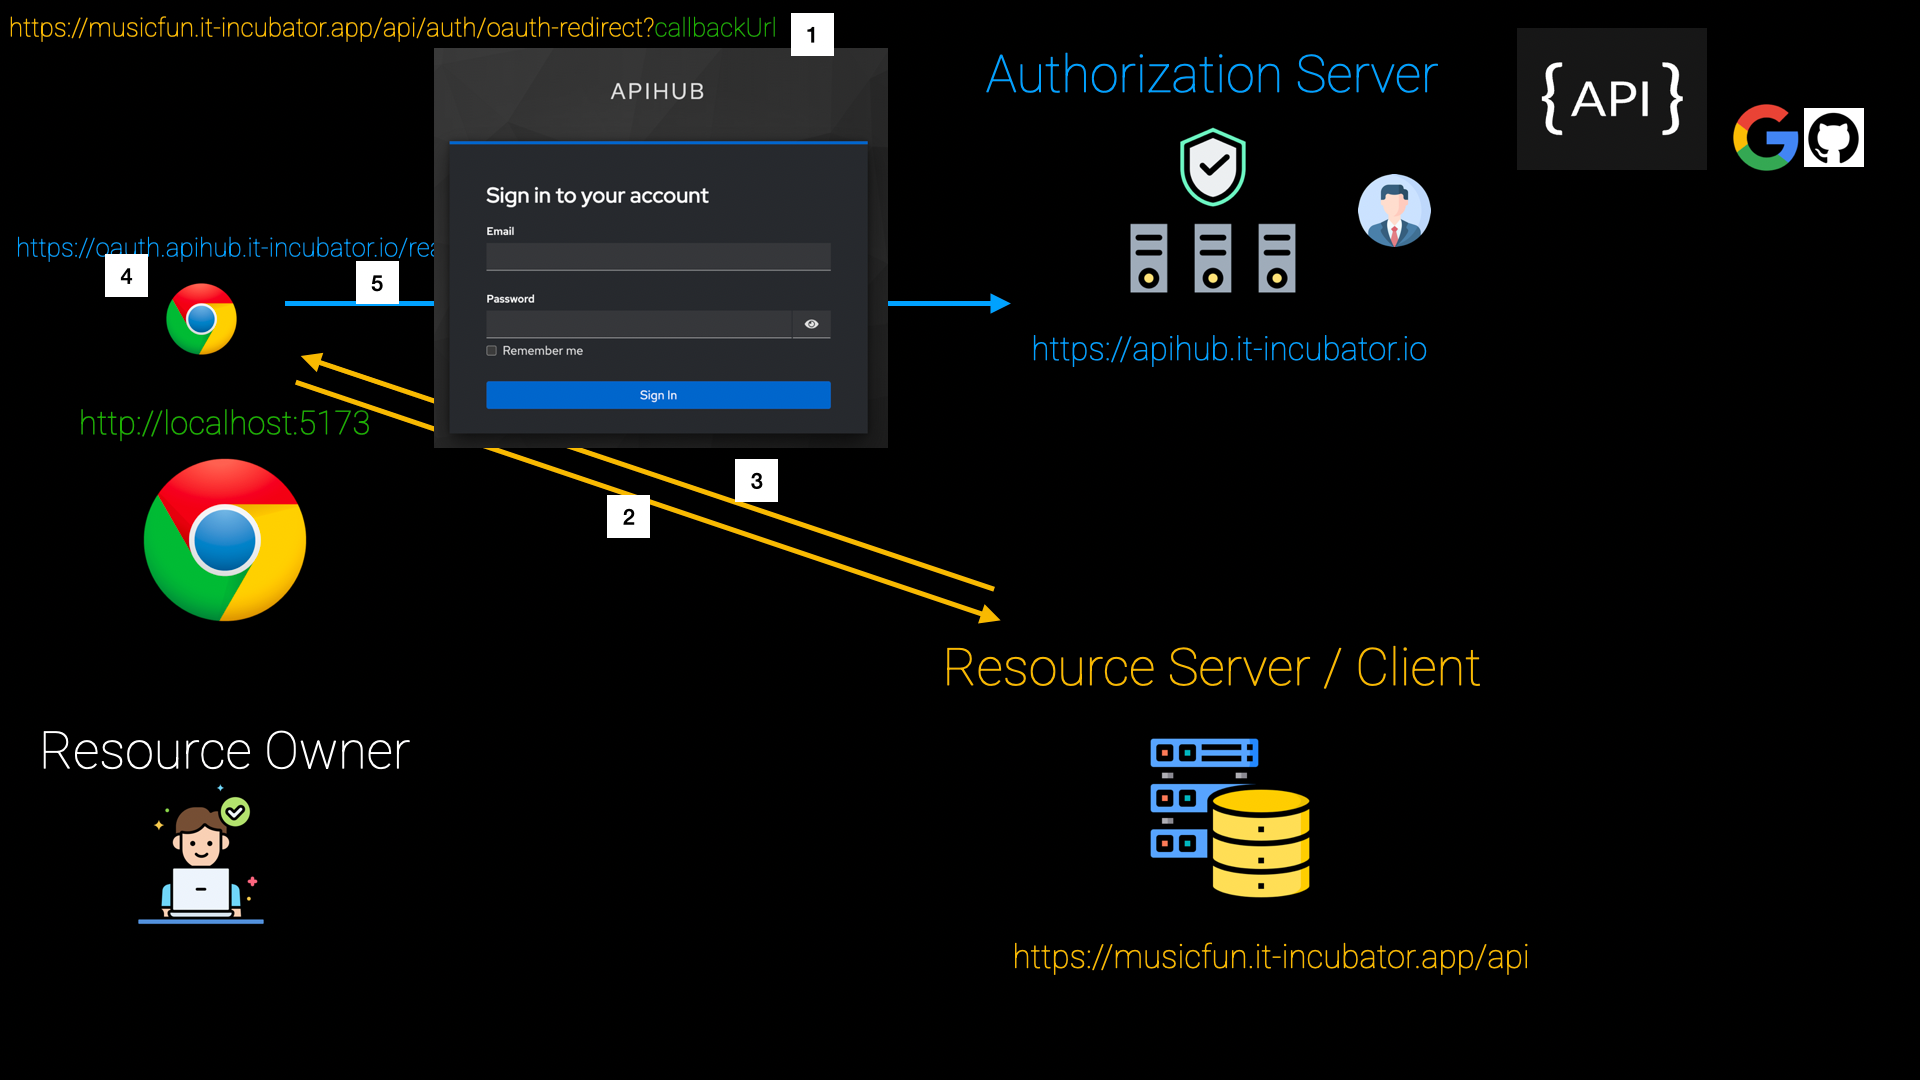Viewport: 1920px width, 1080px height.
Task: Click the http://localhost:5173 address text
Action: [x=225, y=423]
